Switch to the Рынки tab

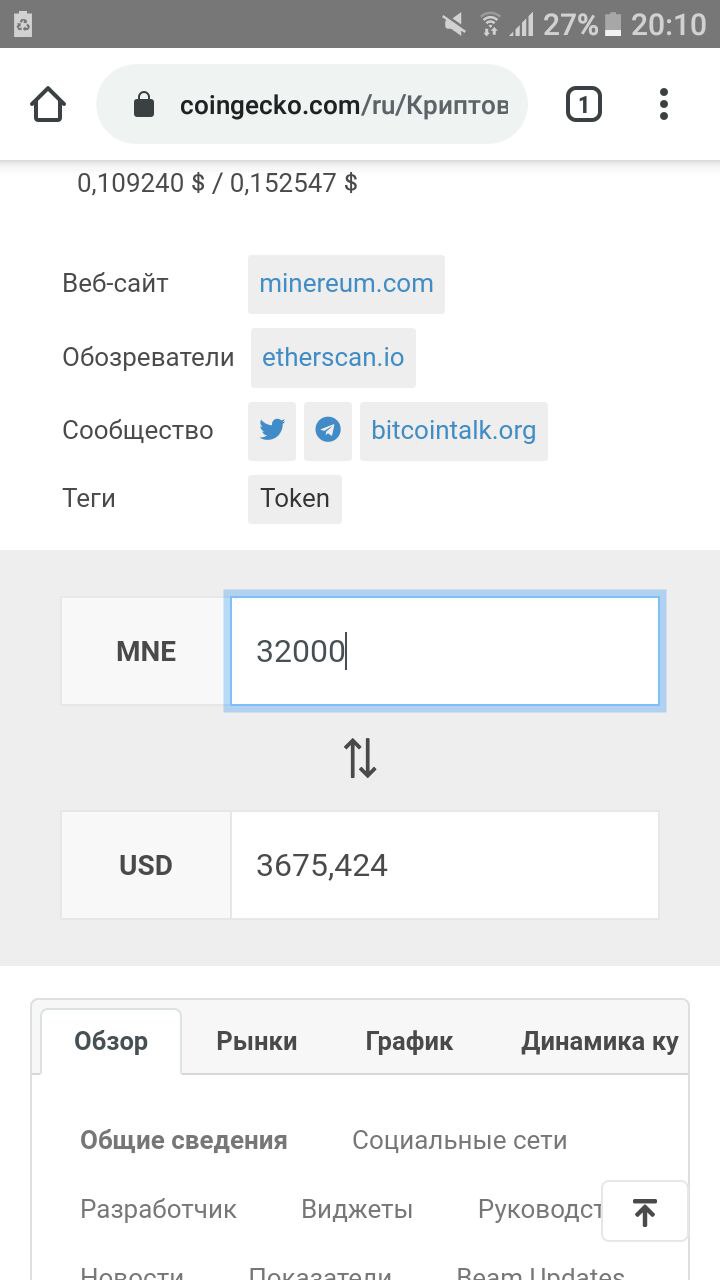pos(257,1041)
